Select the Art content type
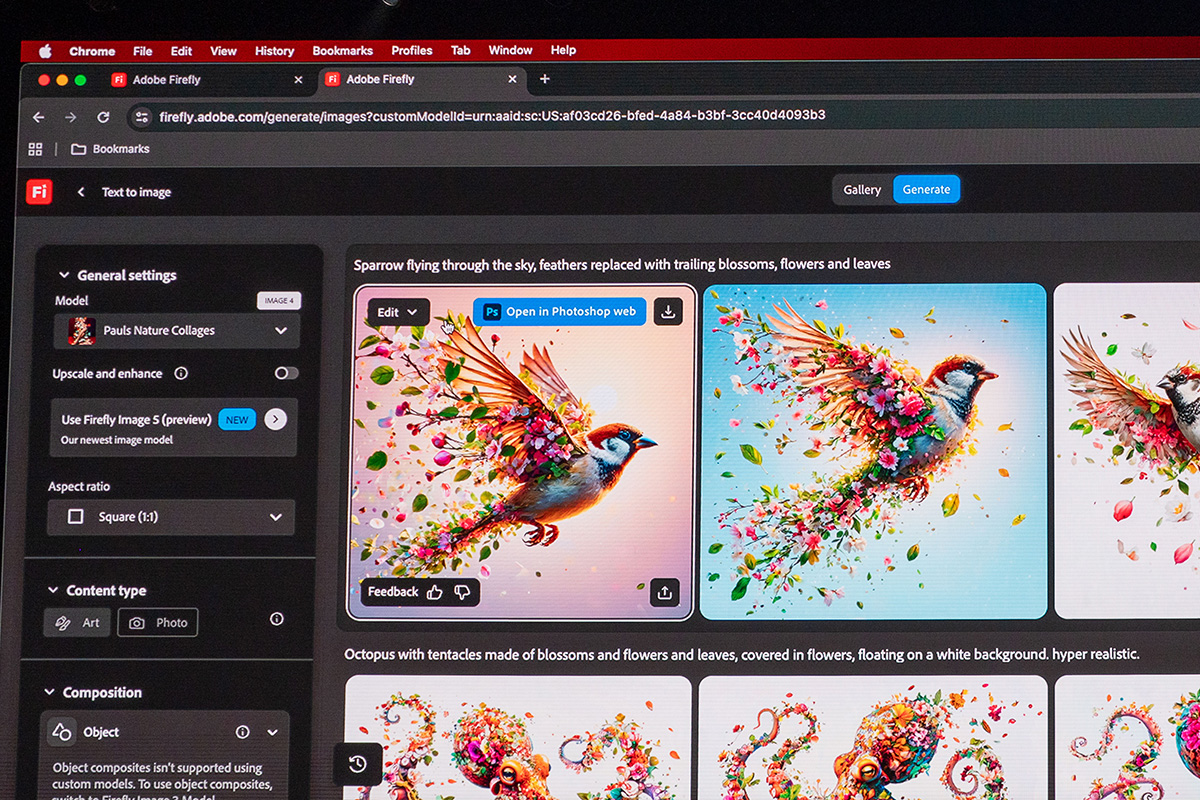This screenshot has width=1200, height=800. (x=77, y=622)
